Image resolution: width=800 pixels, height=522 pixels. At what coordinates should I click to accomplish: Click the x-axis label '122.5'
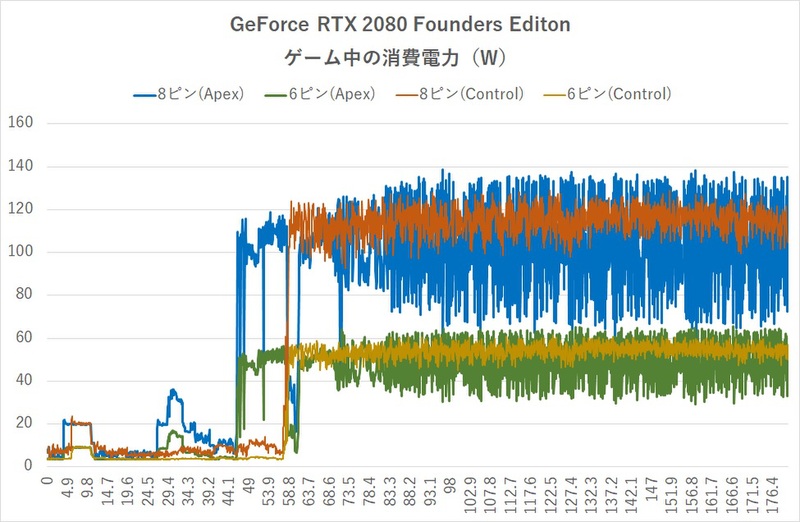point(549,494)
